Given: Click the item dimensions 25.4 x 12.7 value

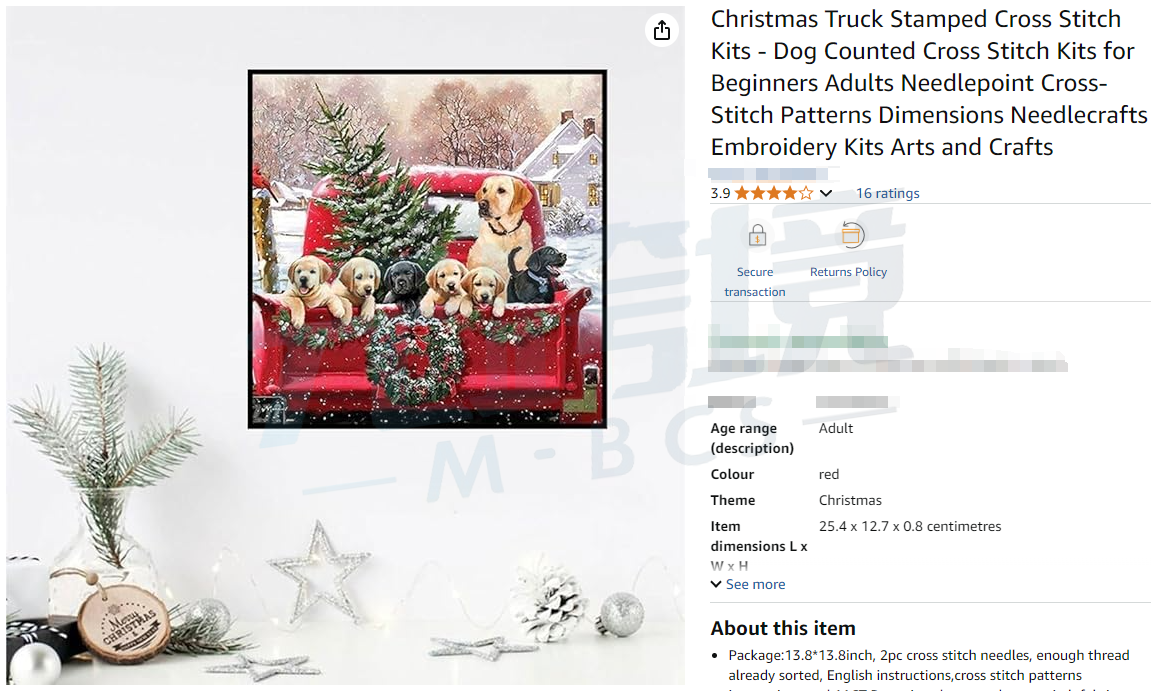Looking at the screenshot, I should (x=910, y=526).
